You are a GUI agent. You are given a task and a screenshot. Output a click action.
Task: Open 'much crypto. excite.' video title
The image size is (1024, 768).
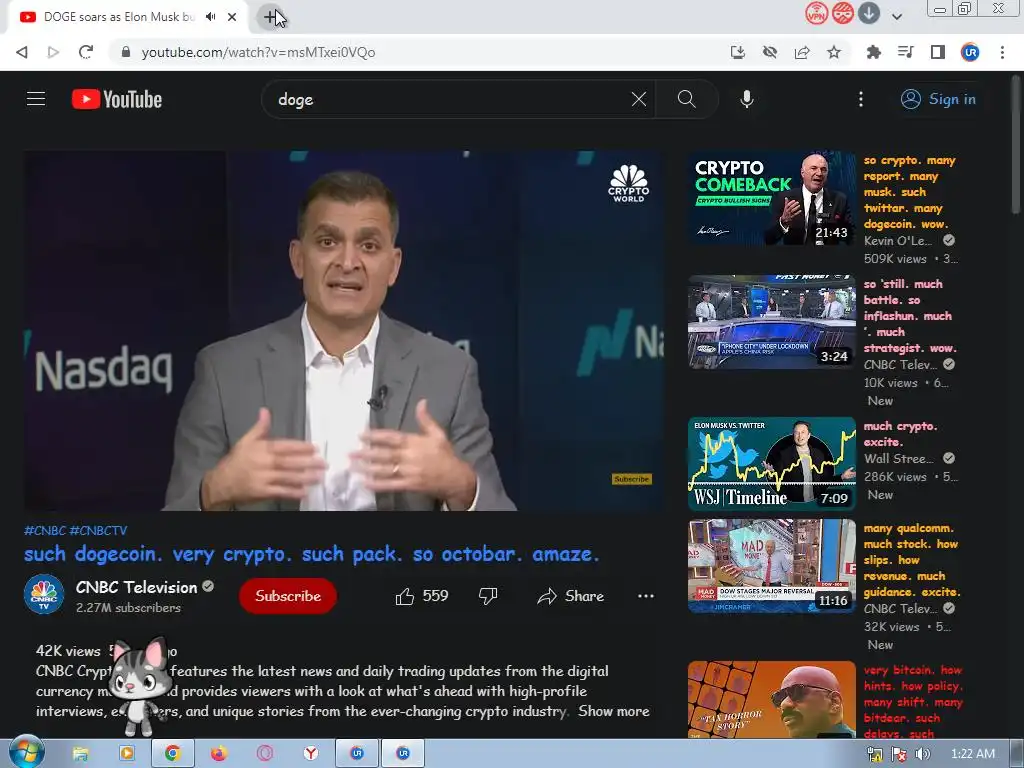point(901,434)
